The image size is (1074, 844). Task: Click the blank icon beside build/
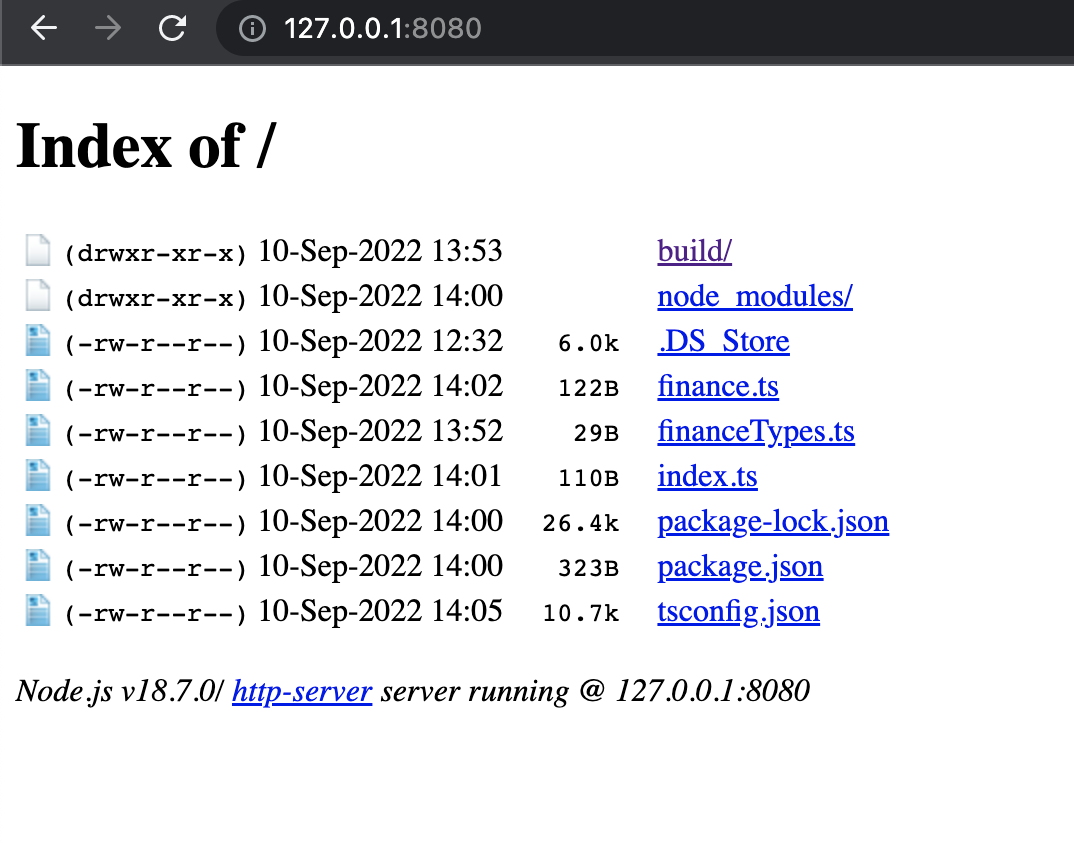(x=36, y=250)
